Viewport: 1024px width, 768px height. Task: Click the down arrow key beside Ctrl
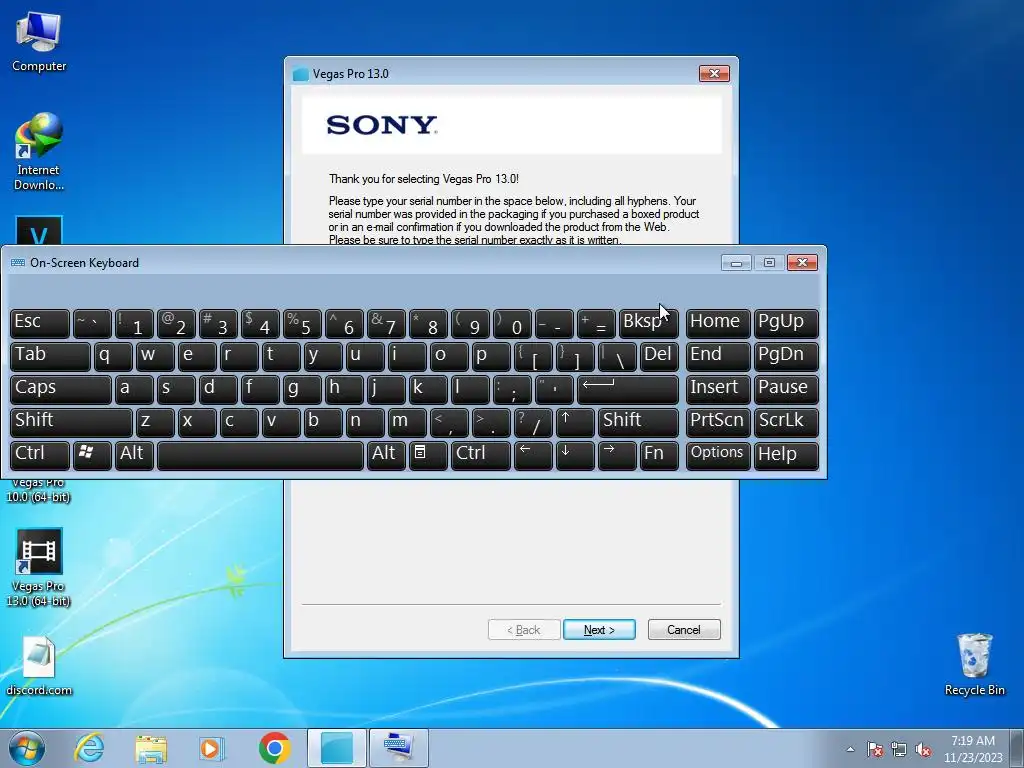point(575,455)
